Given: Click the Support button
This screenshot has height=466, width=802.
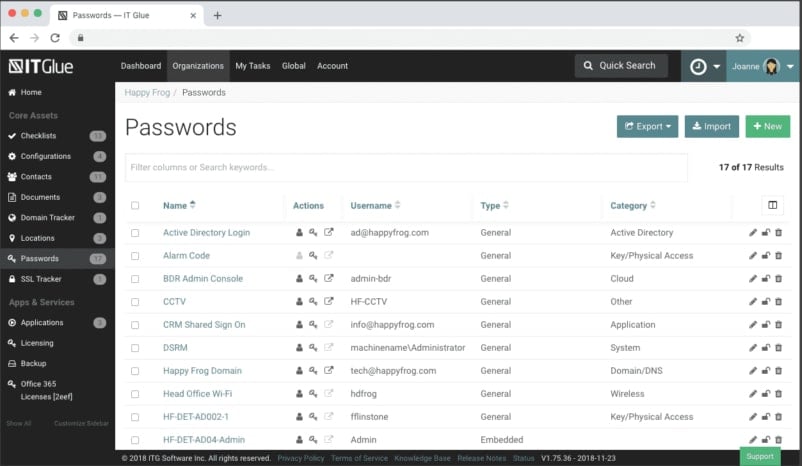Looking at the screenshot, I should (x=760, y=456).
